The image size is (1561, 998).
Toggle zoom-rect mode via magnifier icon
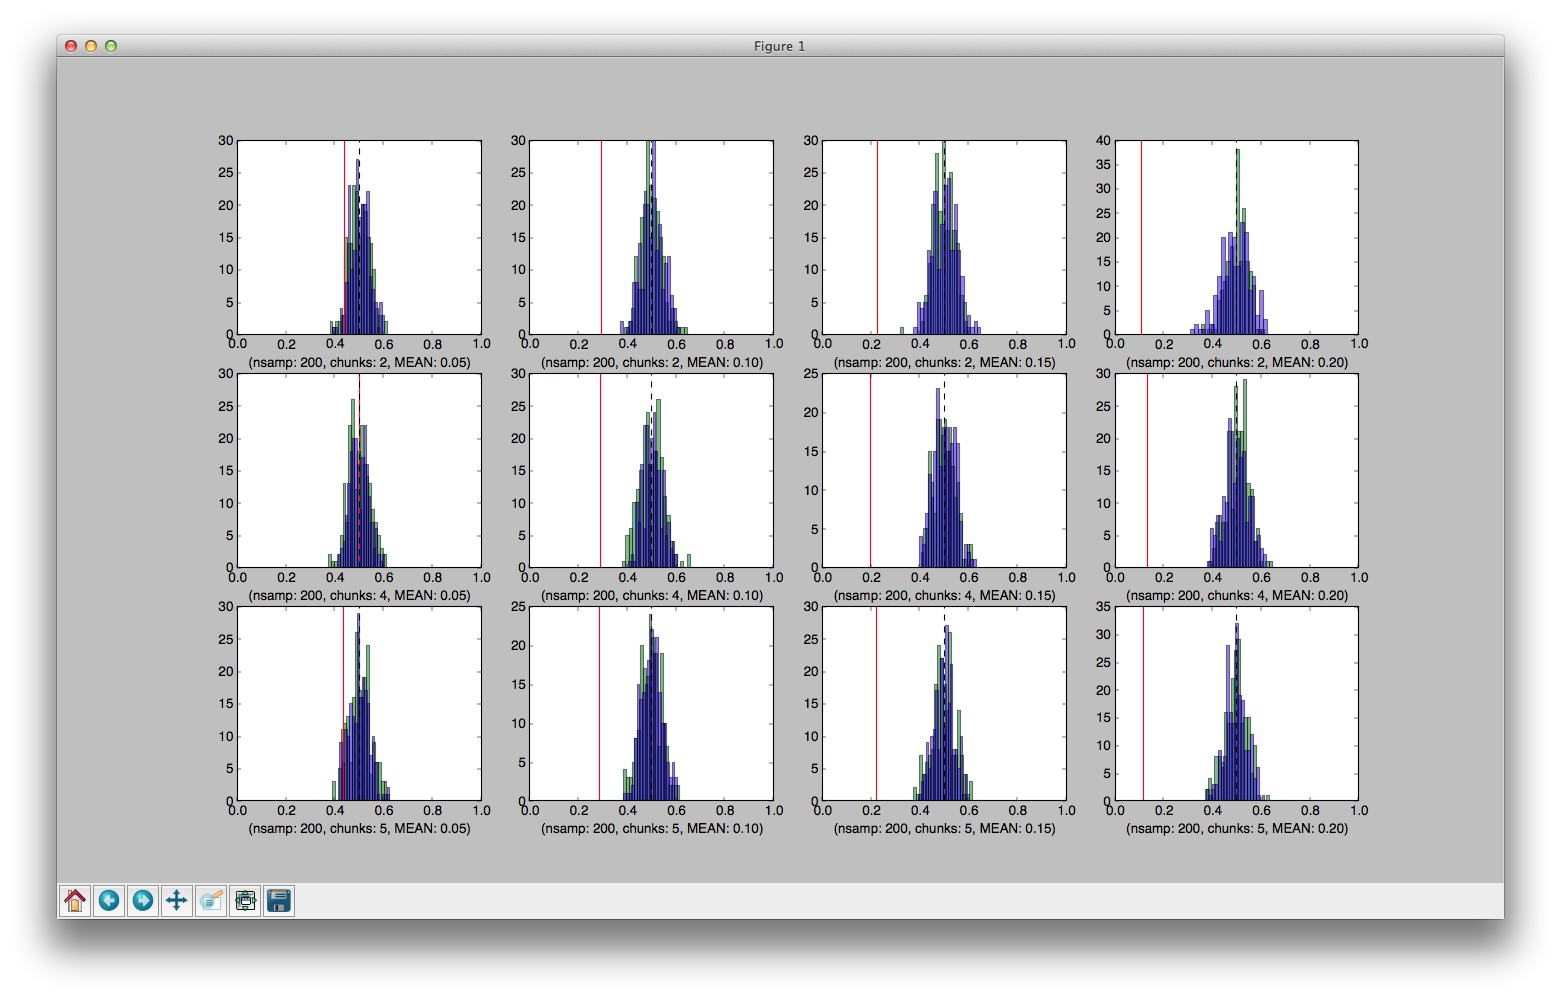(211, 901)
